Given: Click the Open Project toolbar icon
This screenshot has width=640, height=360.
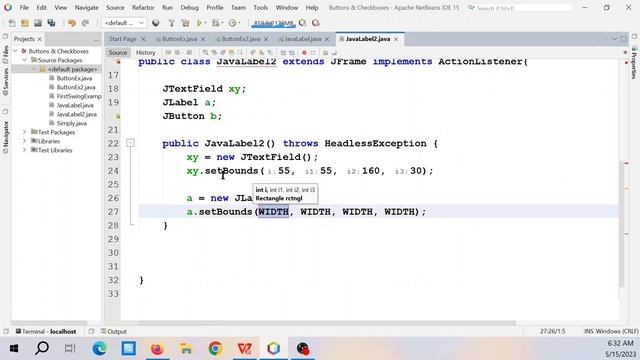Looking at the screenshot, I should tap(38, 23).
